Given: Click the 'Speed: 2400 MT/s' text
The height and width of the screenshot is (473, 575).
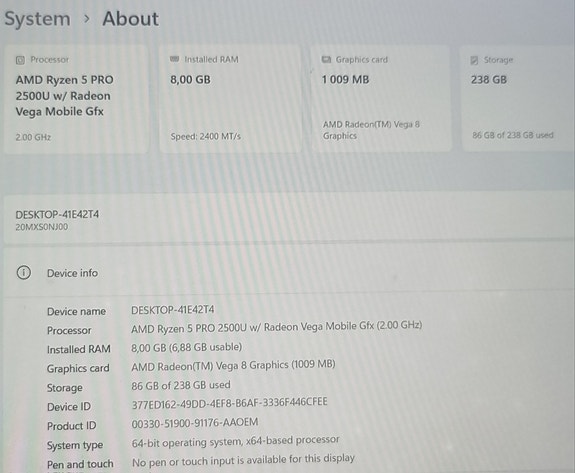Looking at the screenshot, I should 206,136.
